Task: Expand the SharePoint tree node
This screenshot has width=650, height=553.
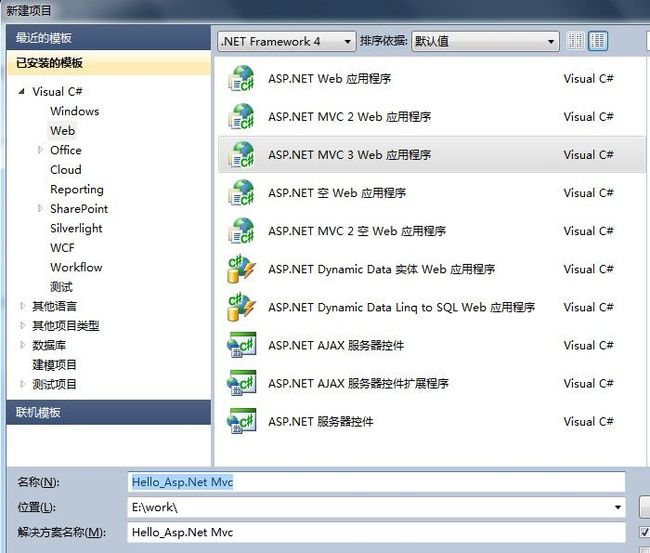Action: (40, 209)
